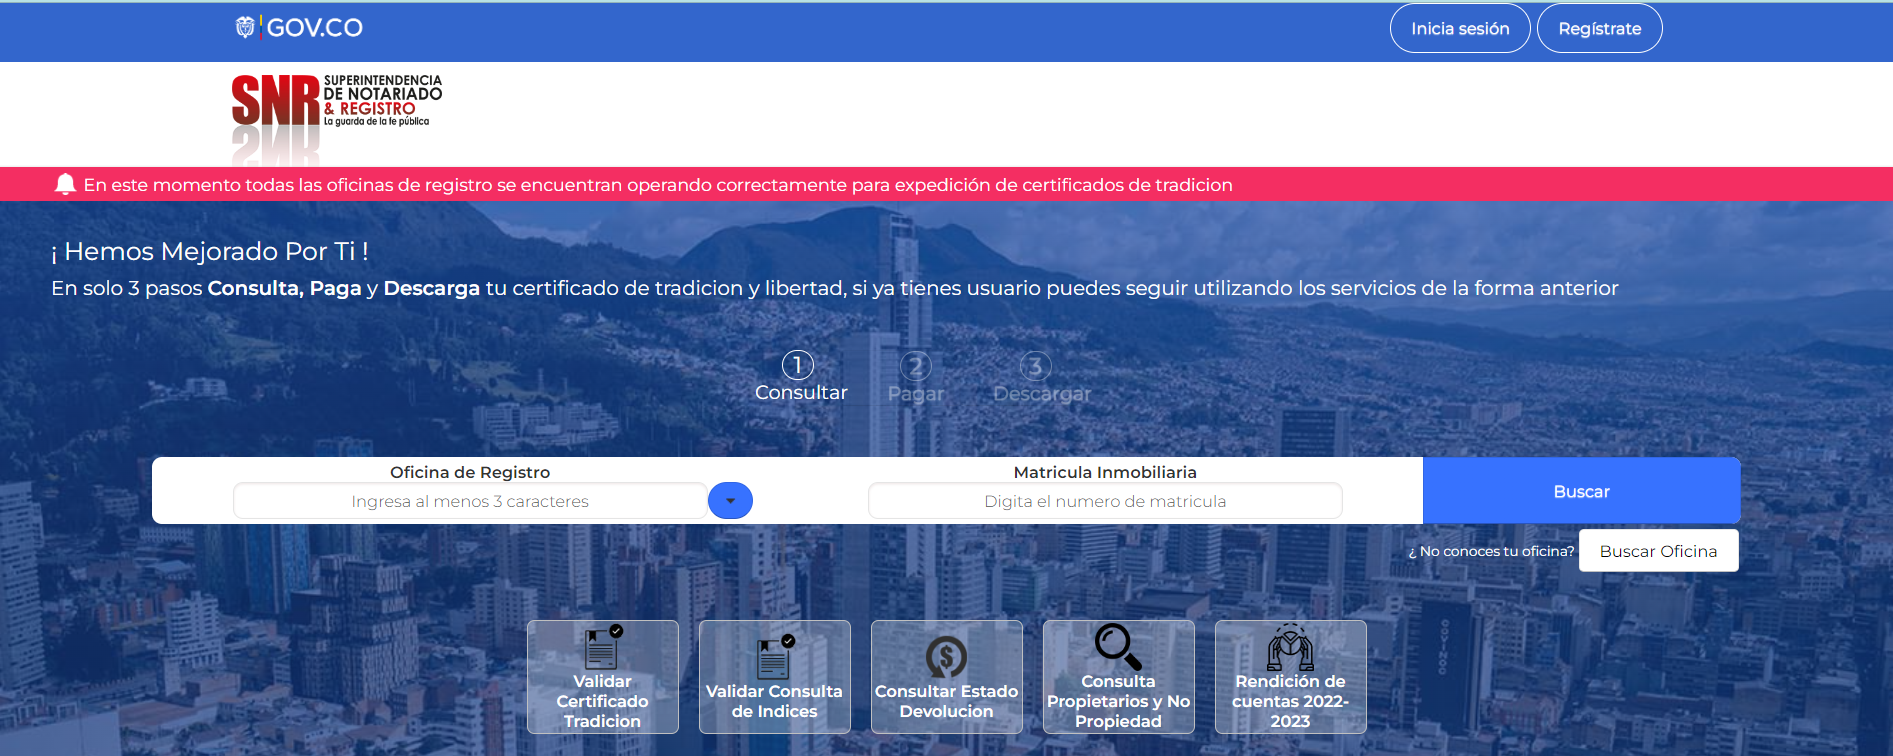Click the Consultar step label
The height and width of the screenshot is (756, 1893).
pyautogui.click(x=801, y=393)
